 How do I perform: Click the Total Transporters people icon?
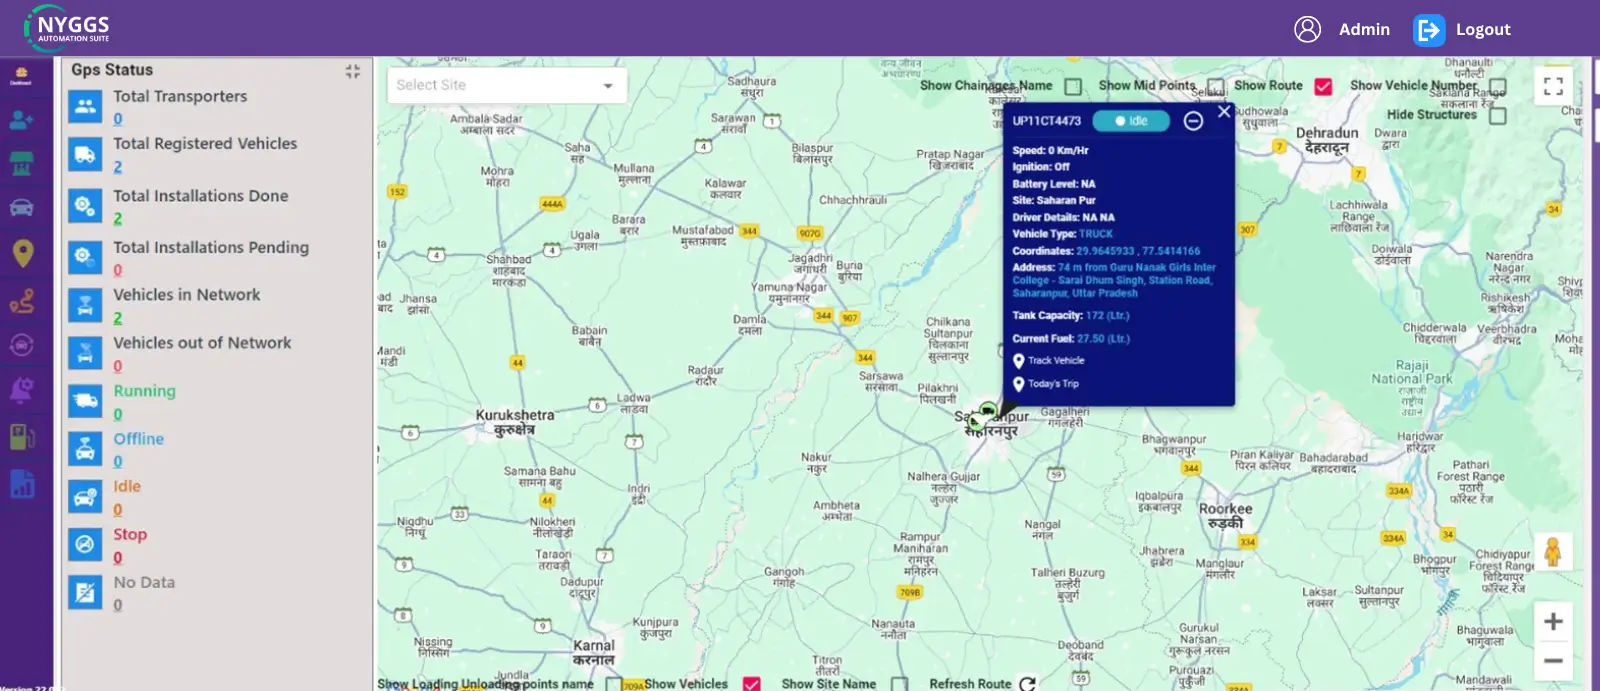tap(85, 107)
